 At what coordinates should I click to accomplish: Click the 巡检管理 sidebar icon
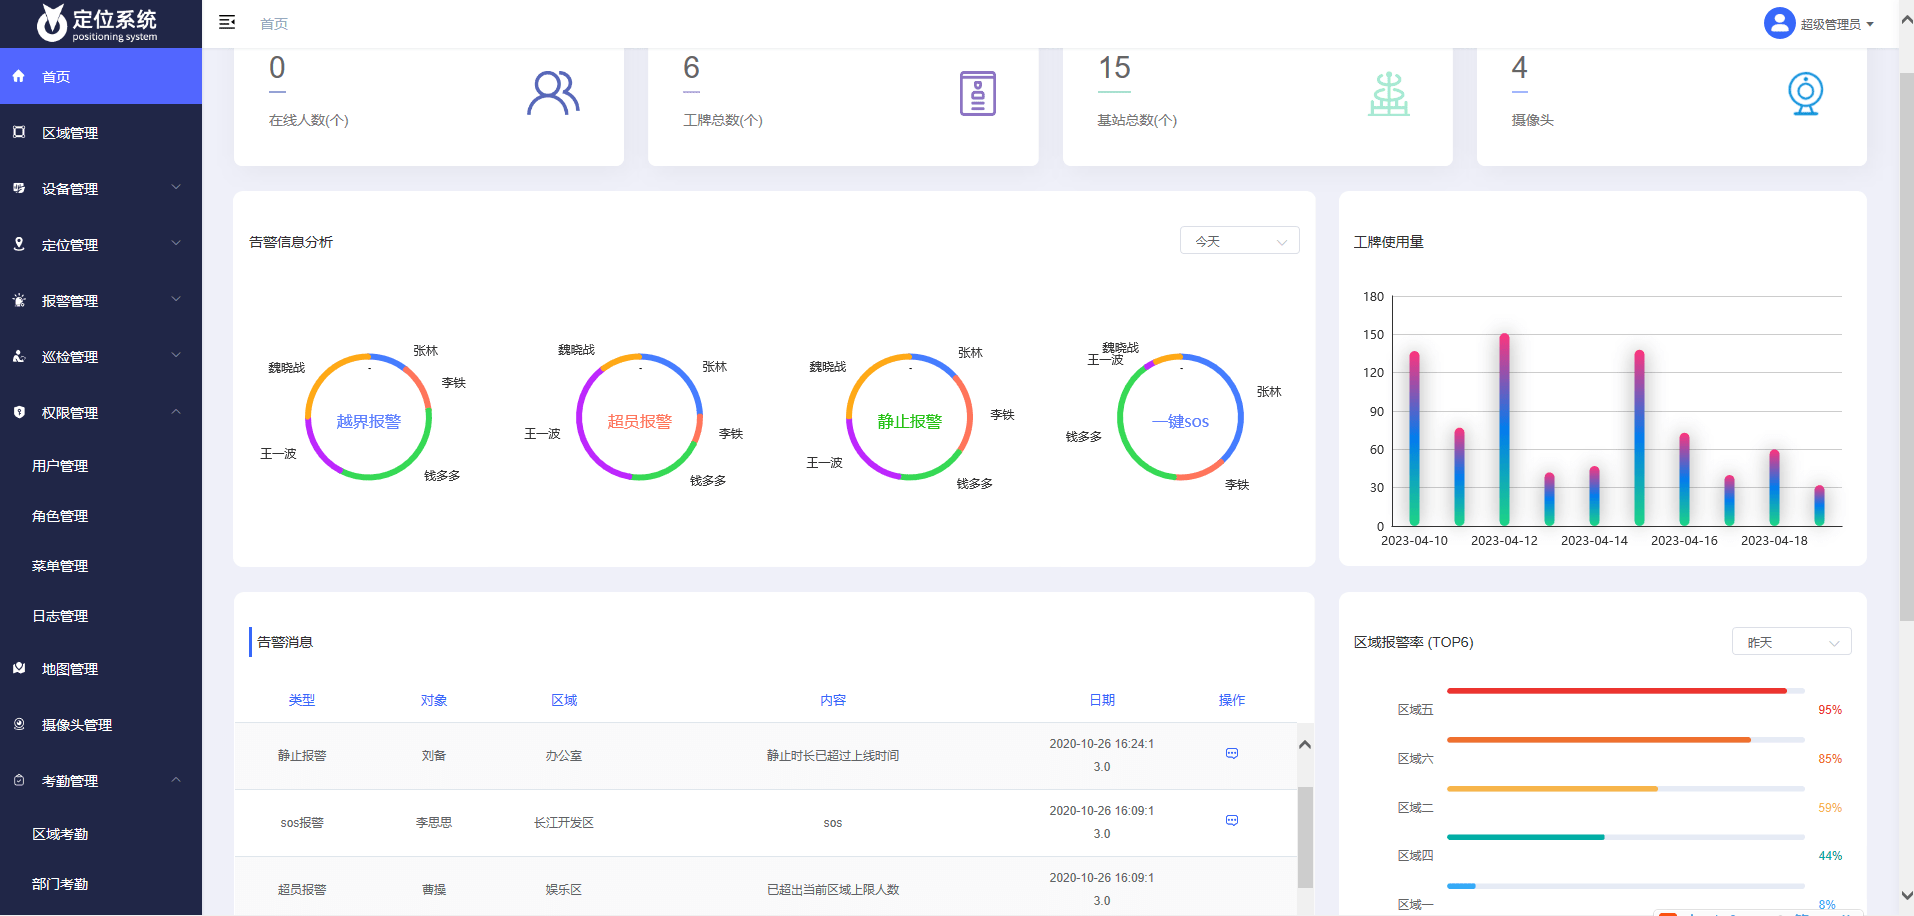coord(18,356)
